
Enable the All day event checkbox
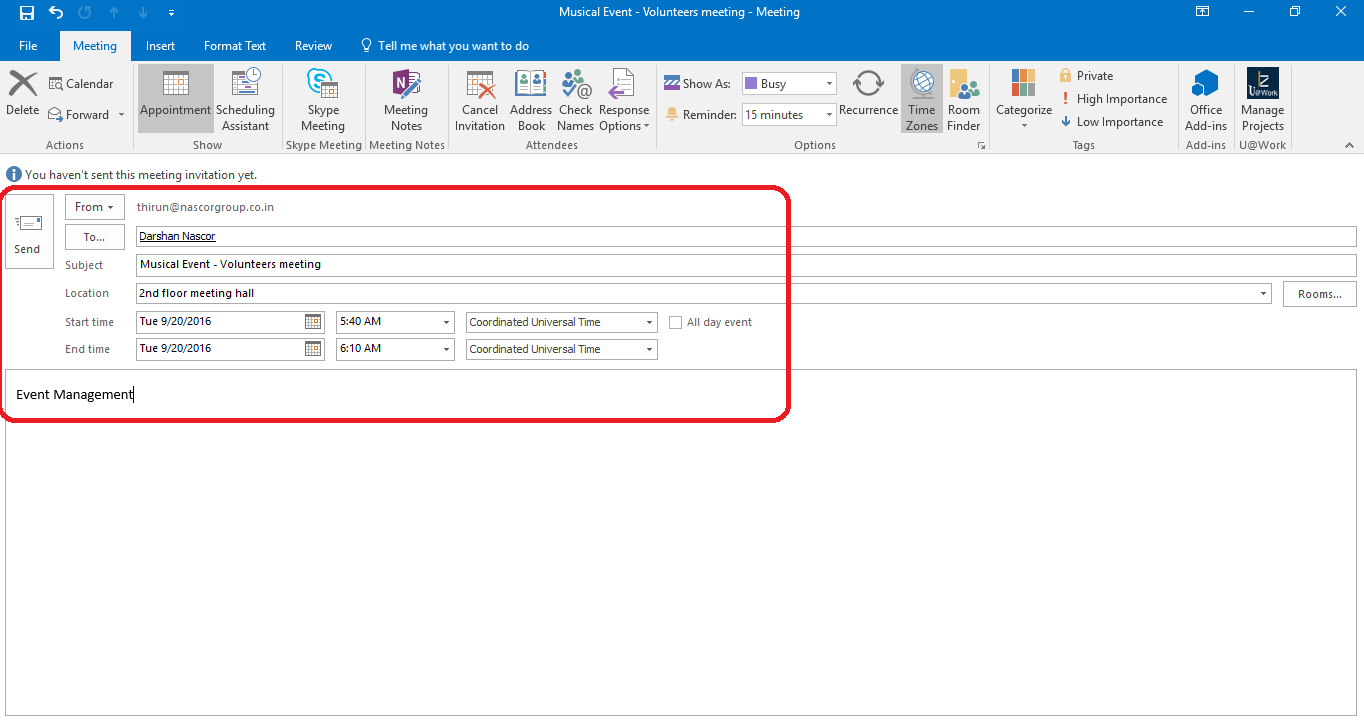[676, 322]
